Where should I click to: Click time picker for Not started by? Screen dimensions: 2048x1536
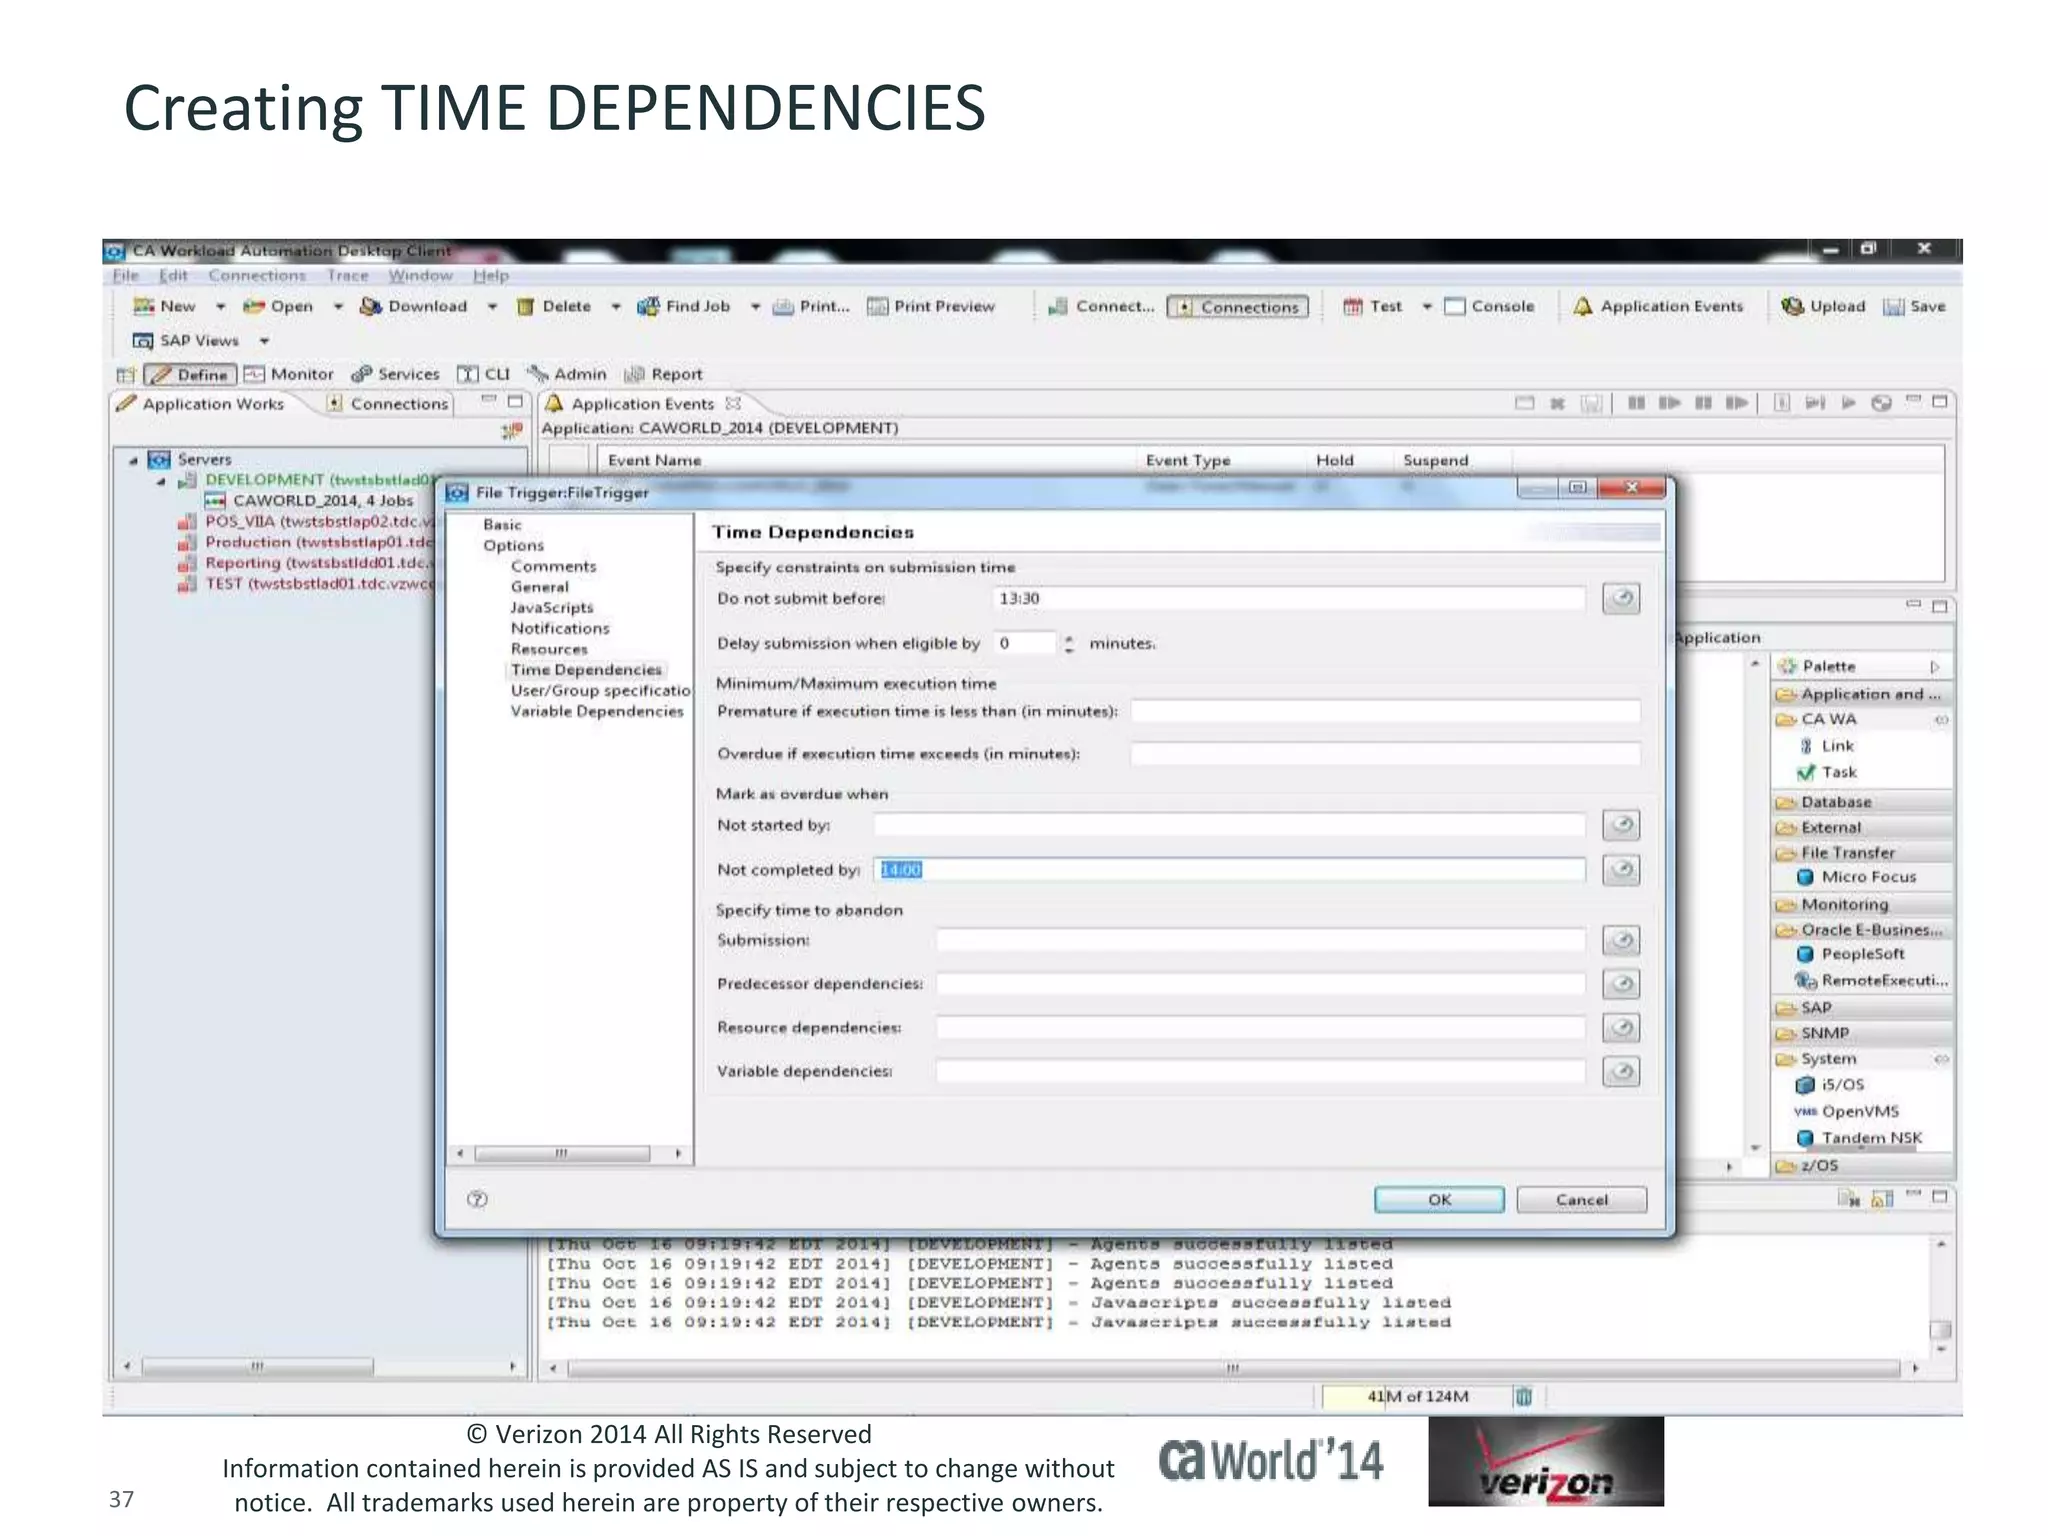pyautogui.click(x=1621, y=825)
